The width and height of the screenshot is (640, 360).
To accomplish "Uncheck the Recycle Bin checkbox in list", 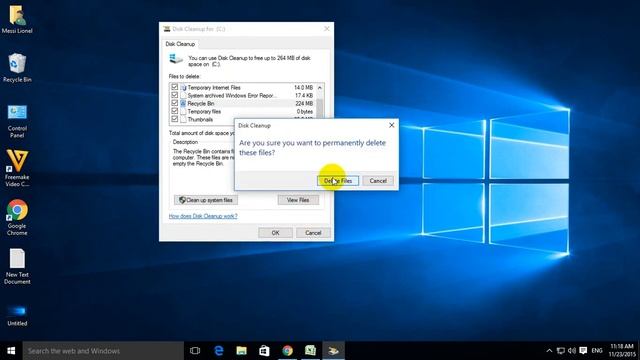I will (175, 103).
